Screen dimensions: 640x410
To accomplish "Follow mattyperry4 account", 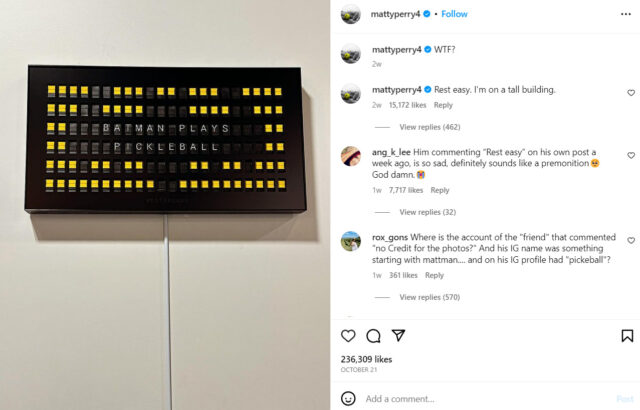I will point(454,14).
